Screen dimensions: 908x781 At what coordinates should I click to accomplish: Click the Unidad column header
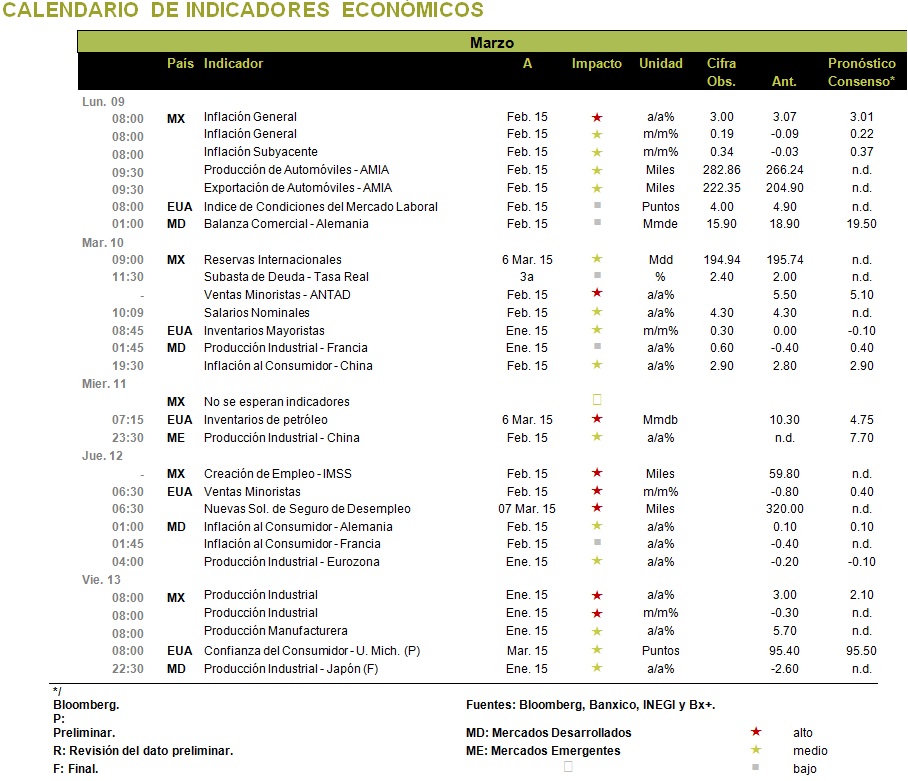(661, 63)
